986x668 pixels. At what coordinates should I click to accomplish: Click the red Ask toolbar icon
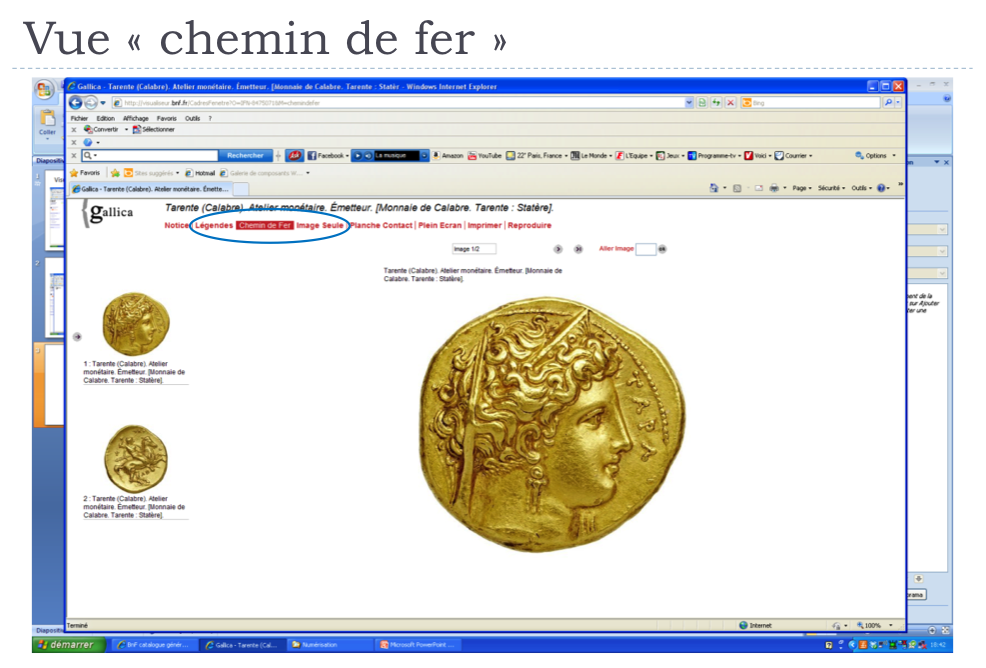[294, 155]
